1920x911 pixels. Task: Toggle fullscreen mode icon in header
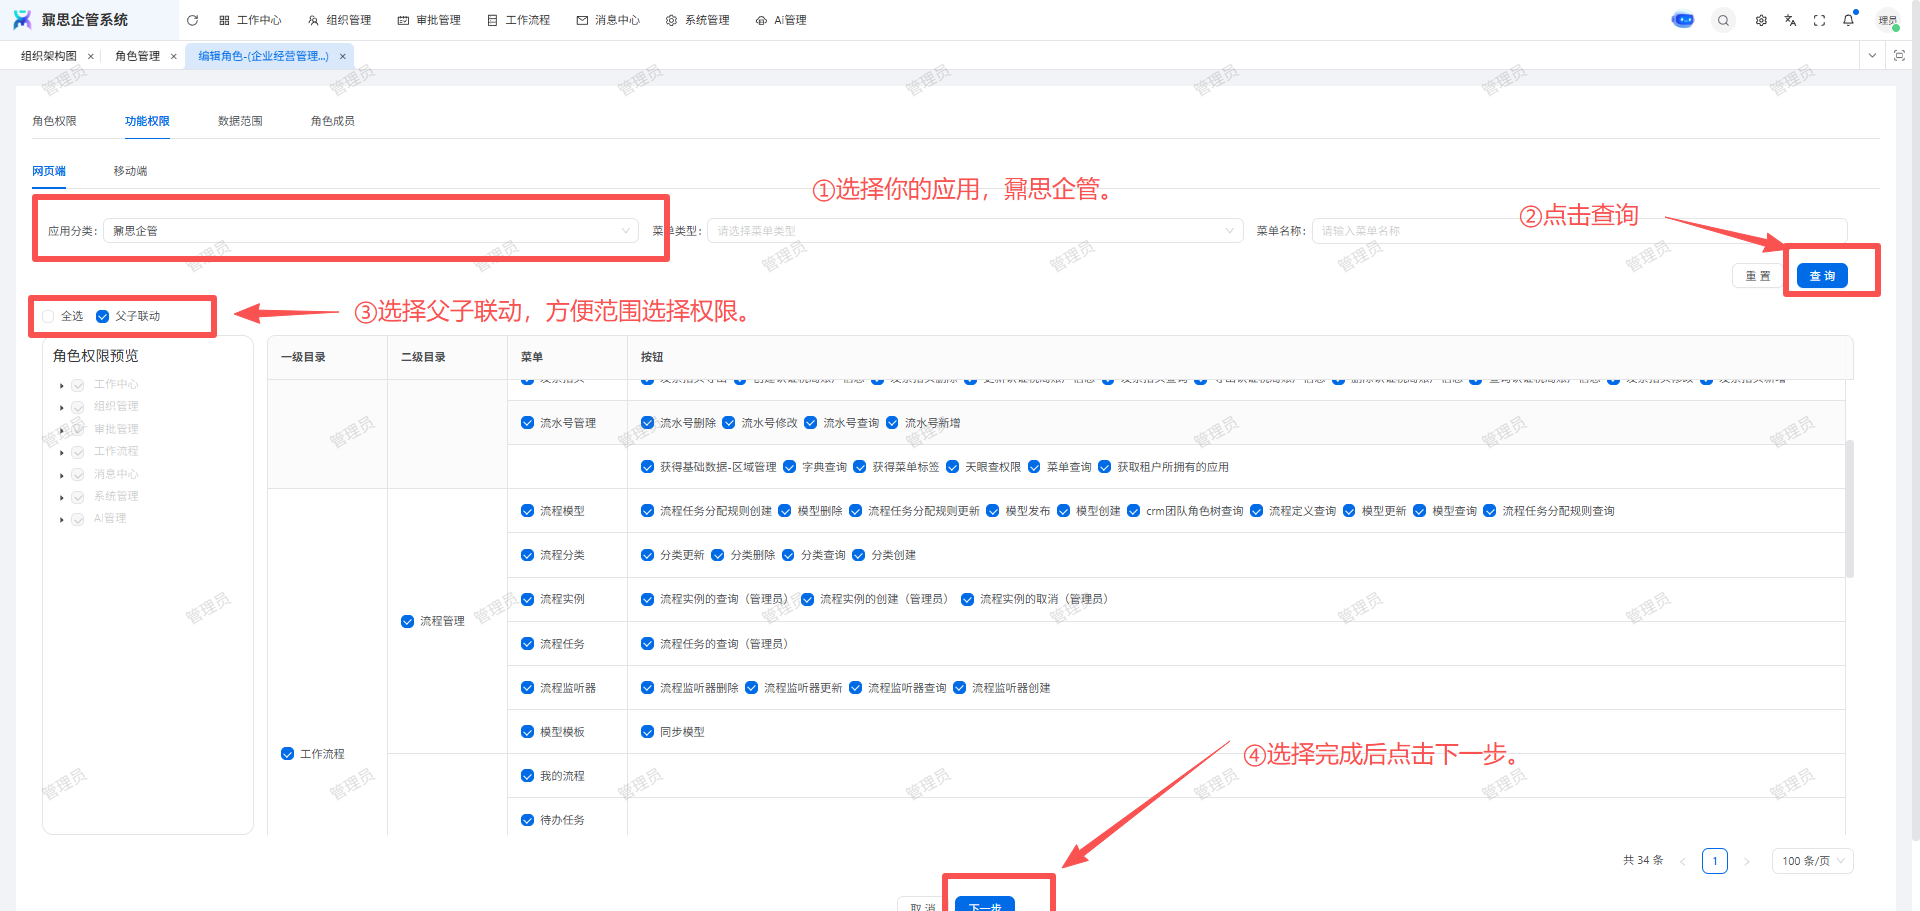(1819, 20)
